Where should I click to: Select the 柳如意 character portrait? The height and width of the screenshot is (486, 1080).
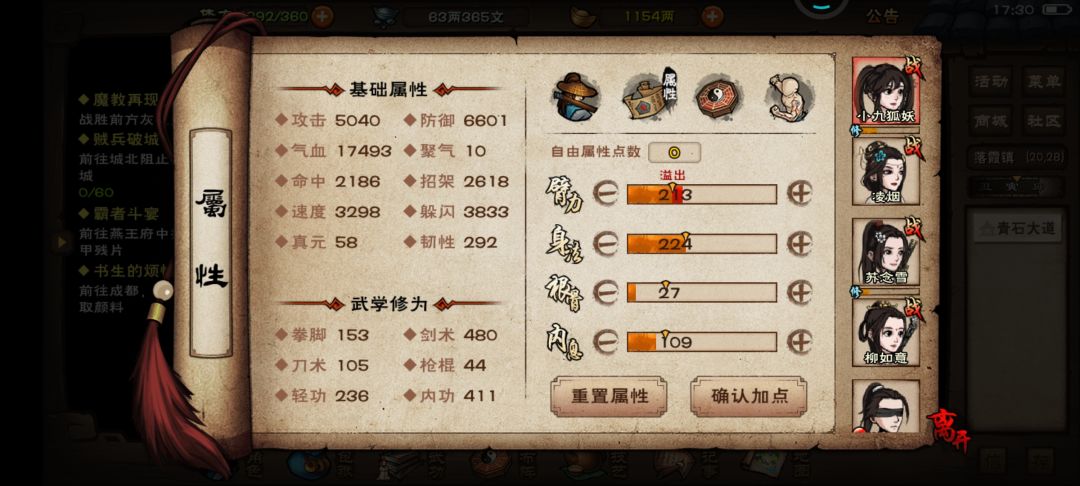(886, 333)
